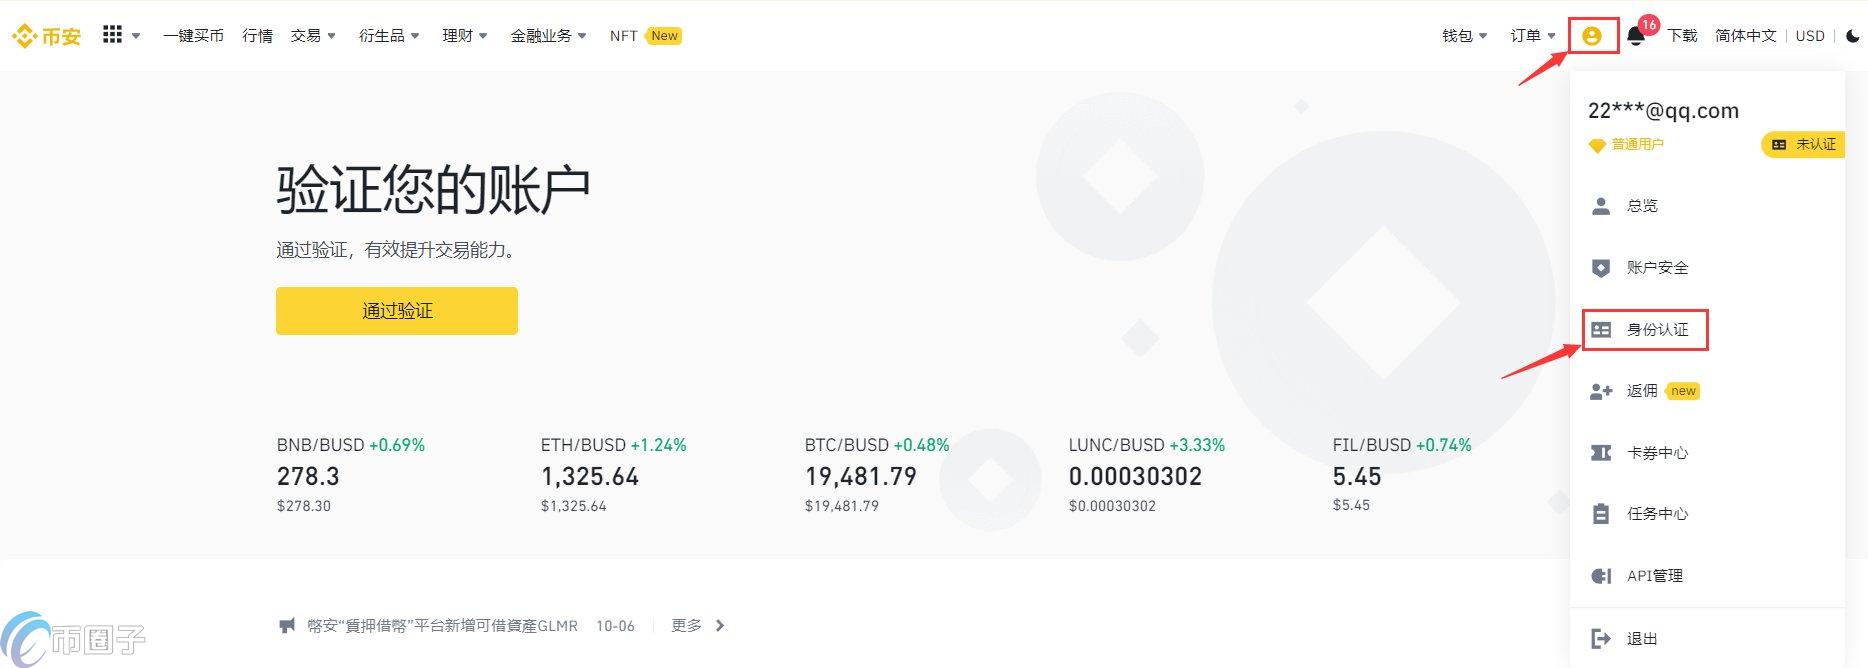Image resolution: width=1868 pixels, height=668 pixels.
Task: Expand the 订单 dropdown
Action: (1532, 36)
